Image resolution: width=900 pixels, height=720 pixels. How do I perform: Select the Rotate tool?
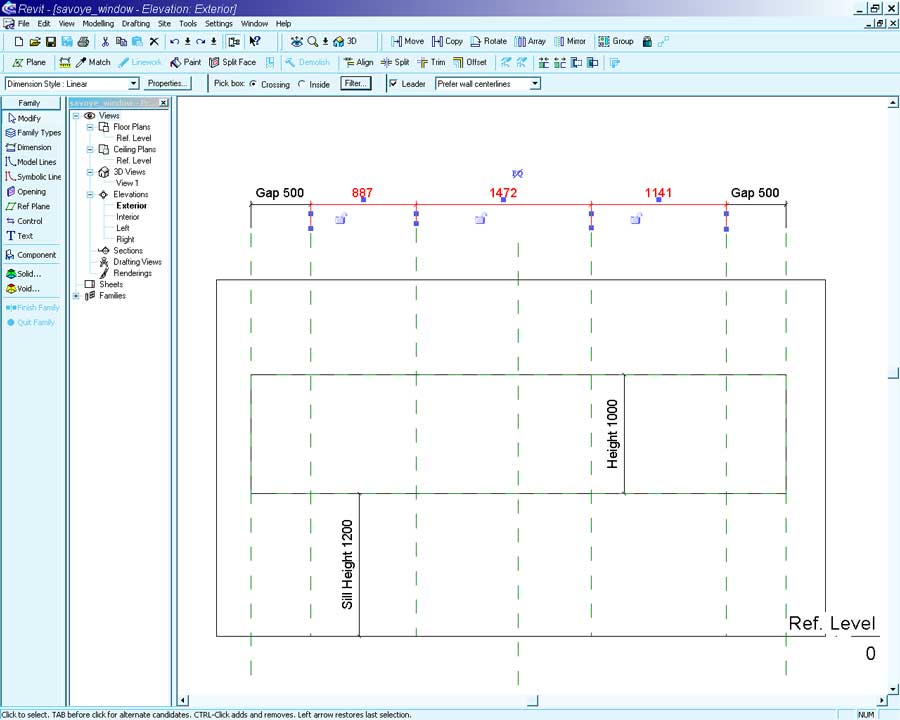[x=488, y=41]
